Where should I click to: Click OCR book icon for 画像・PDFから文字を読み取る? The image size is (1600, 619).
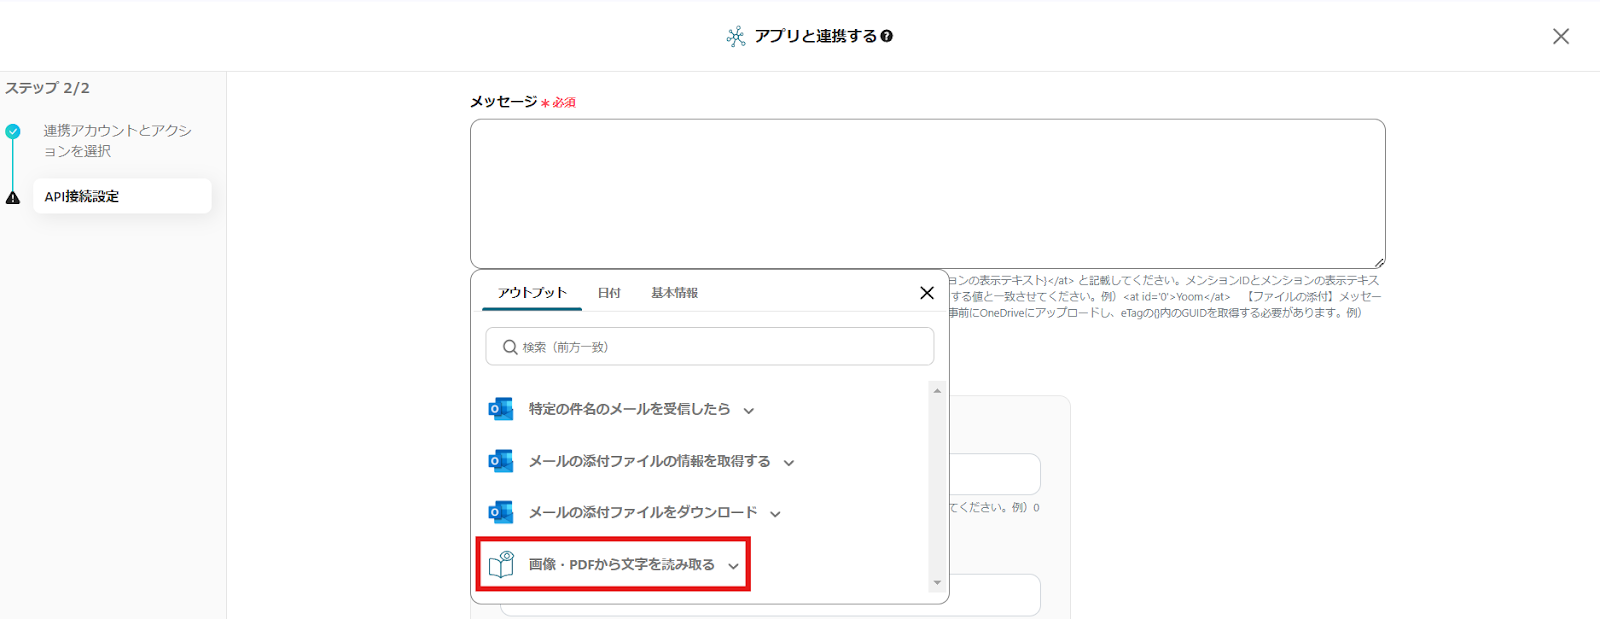[501, 564]
